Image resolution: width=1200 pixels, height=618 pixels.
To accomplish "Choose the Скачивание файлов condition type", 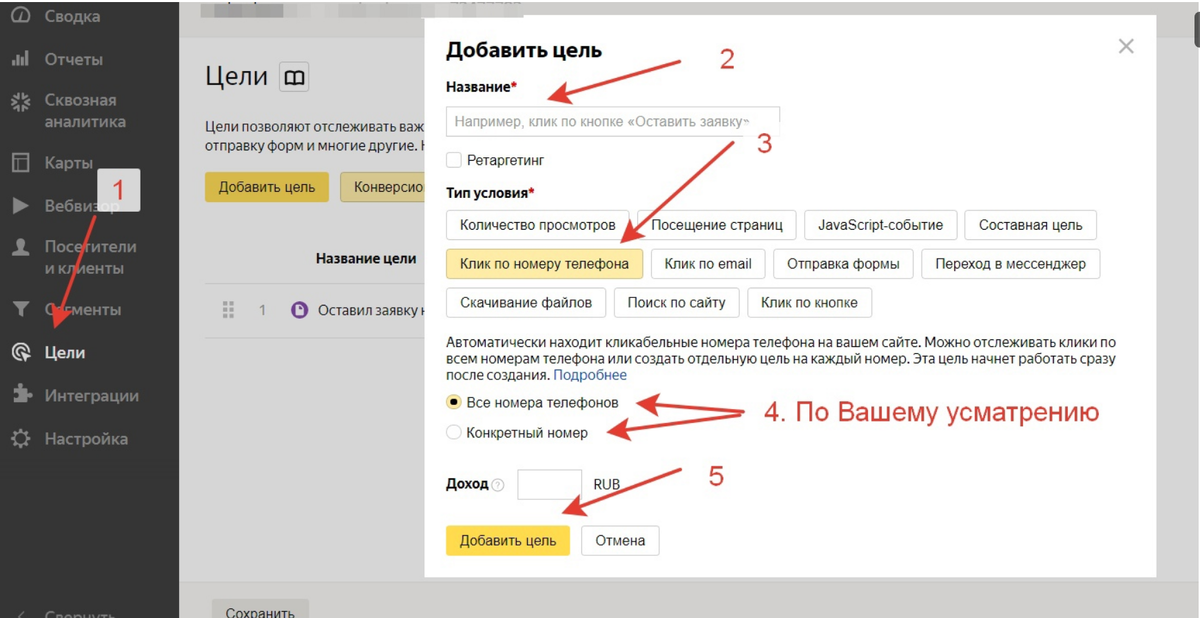I will [x=526, y=302].
